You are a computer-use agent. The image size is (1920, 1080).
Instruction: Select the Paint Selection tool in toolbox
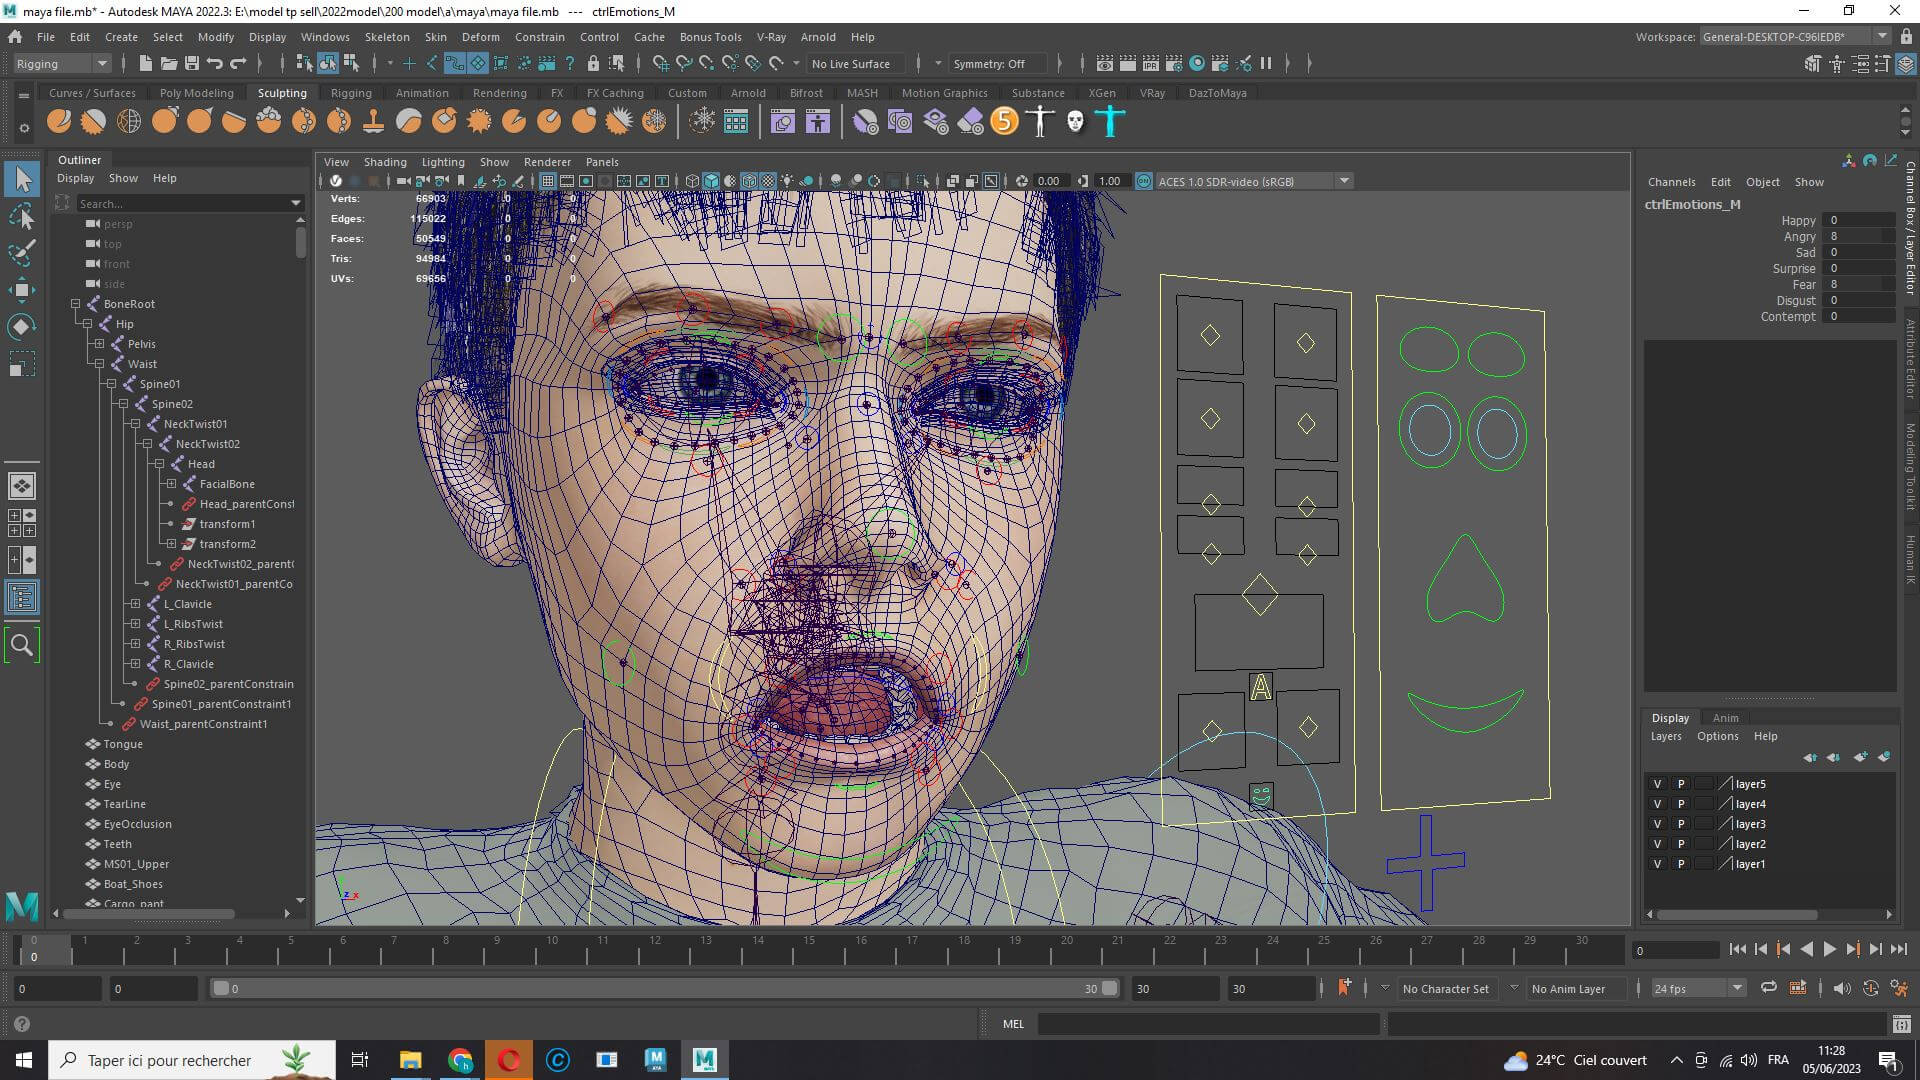(22, 253)
